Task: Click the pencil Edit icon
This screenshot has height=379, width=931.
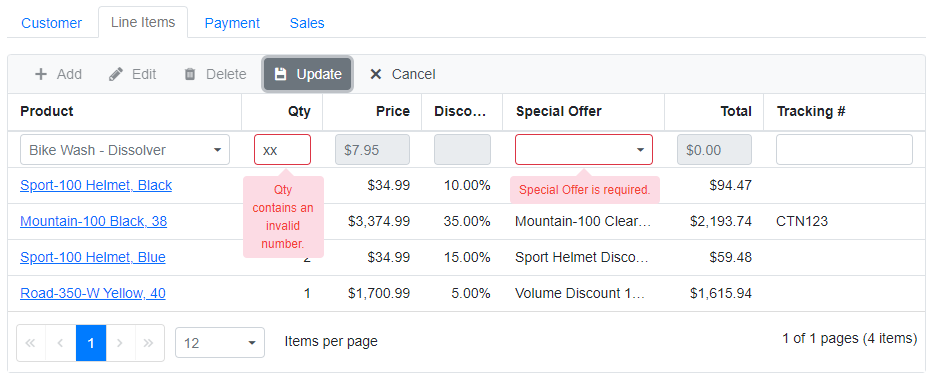Action: [x=116, y=74]
